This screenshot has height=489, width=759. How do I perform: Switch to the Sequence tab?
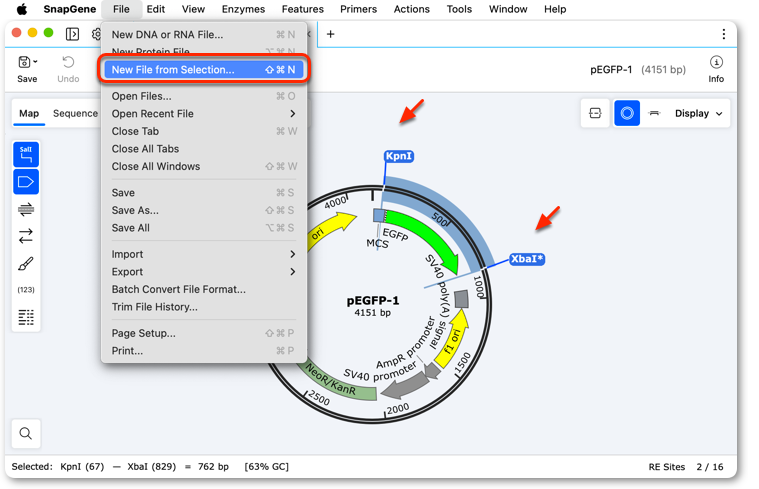click(76, 113)
